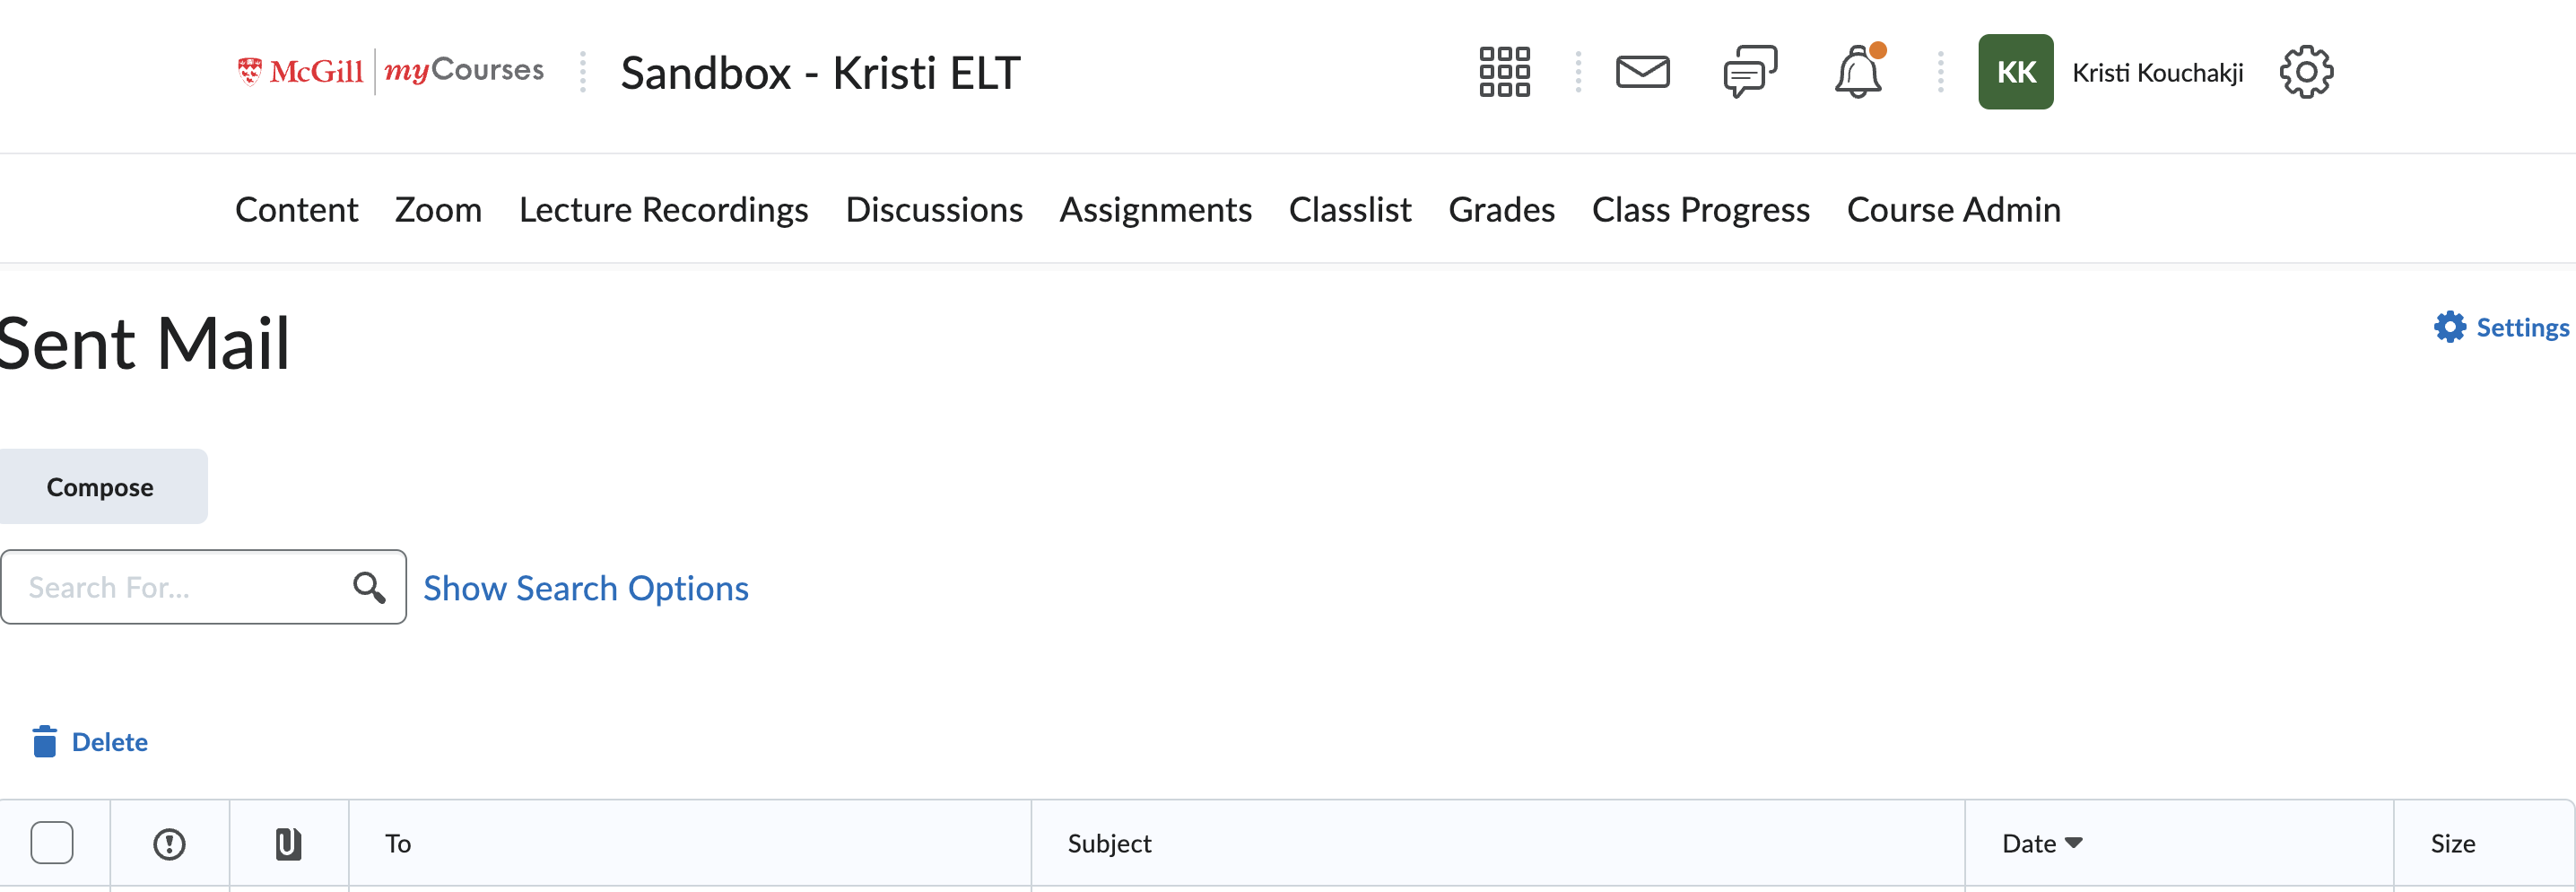
Task: Open the course selector grid icon
Action: pos(1504,72)
